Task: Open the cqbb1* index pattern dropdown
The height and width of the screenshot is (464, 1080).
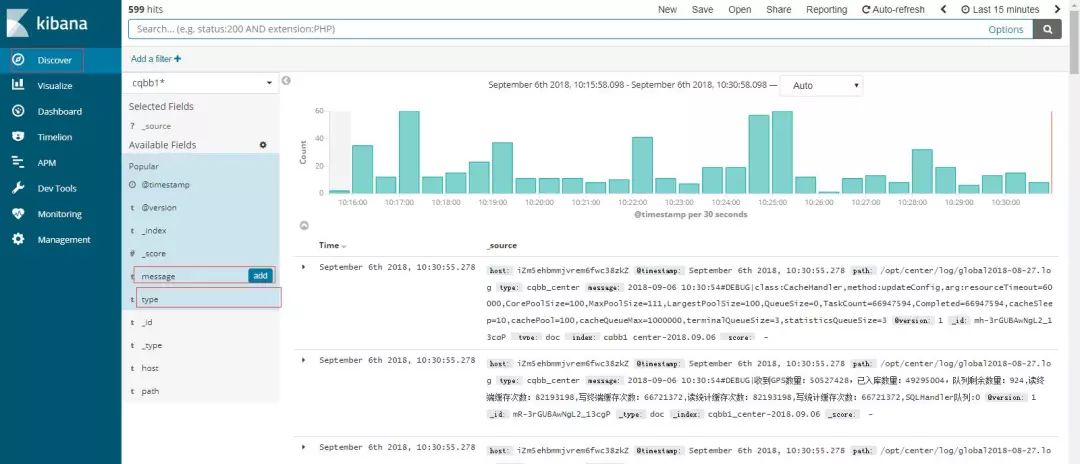Action: pos(202,83)
